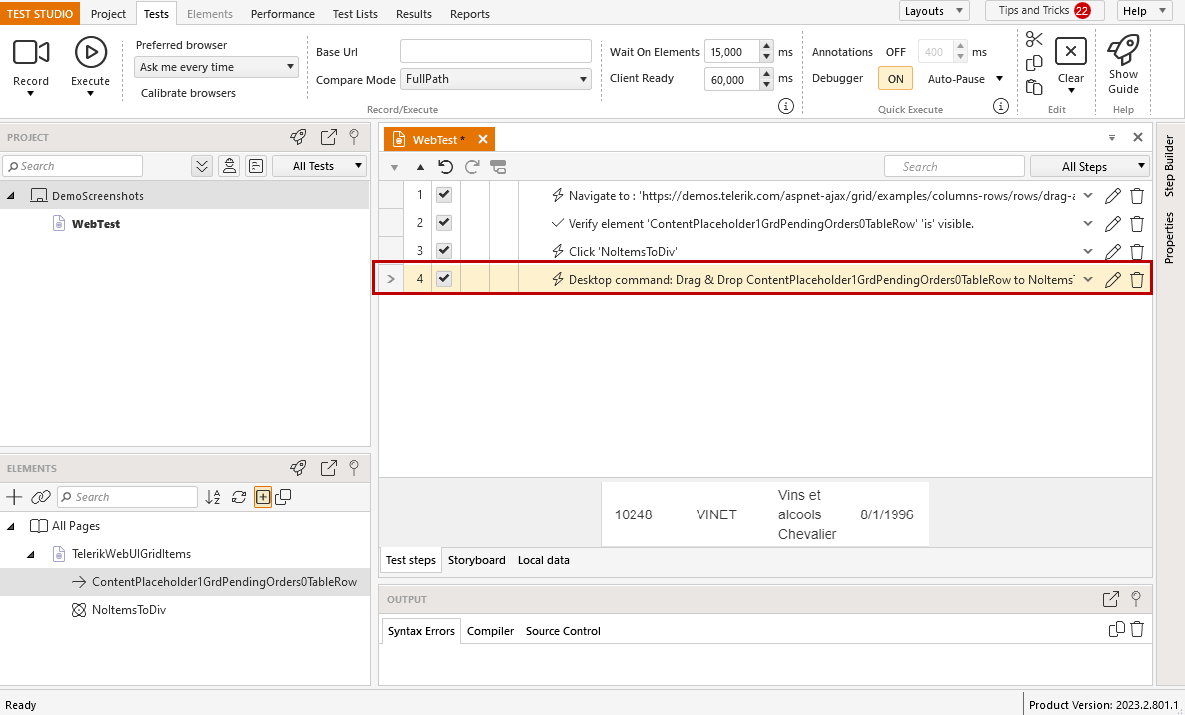Collapse the TelerikWebUIGridItems node
The height and width of the screenshot is (715, 1185).
[x=31, y=554]
